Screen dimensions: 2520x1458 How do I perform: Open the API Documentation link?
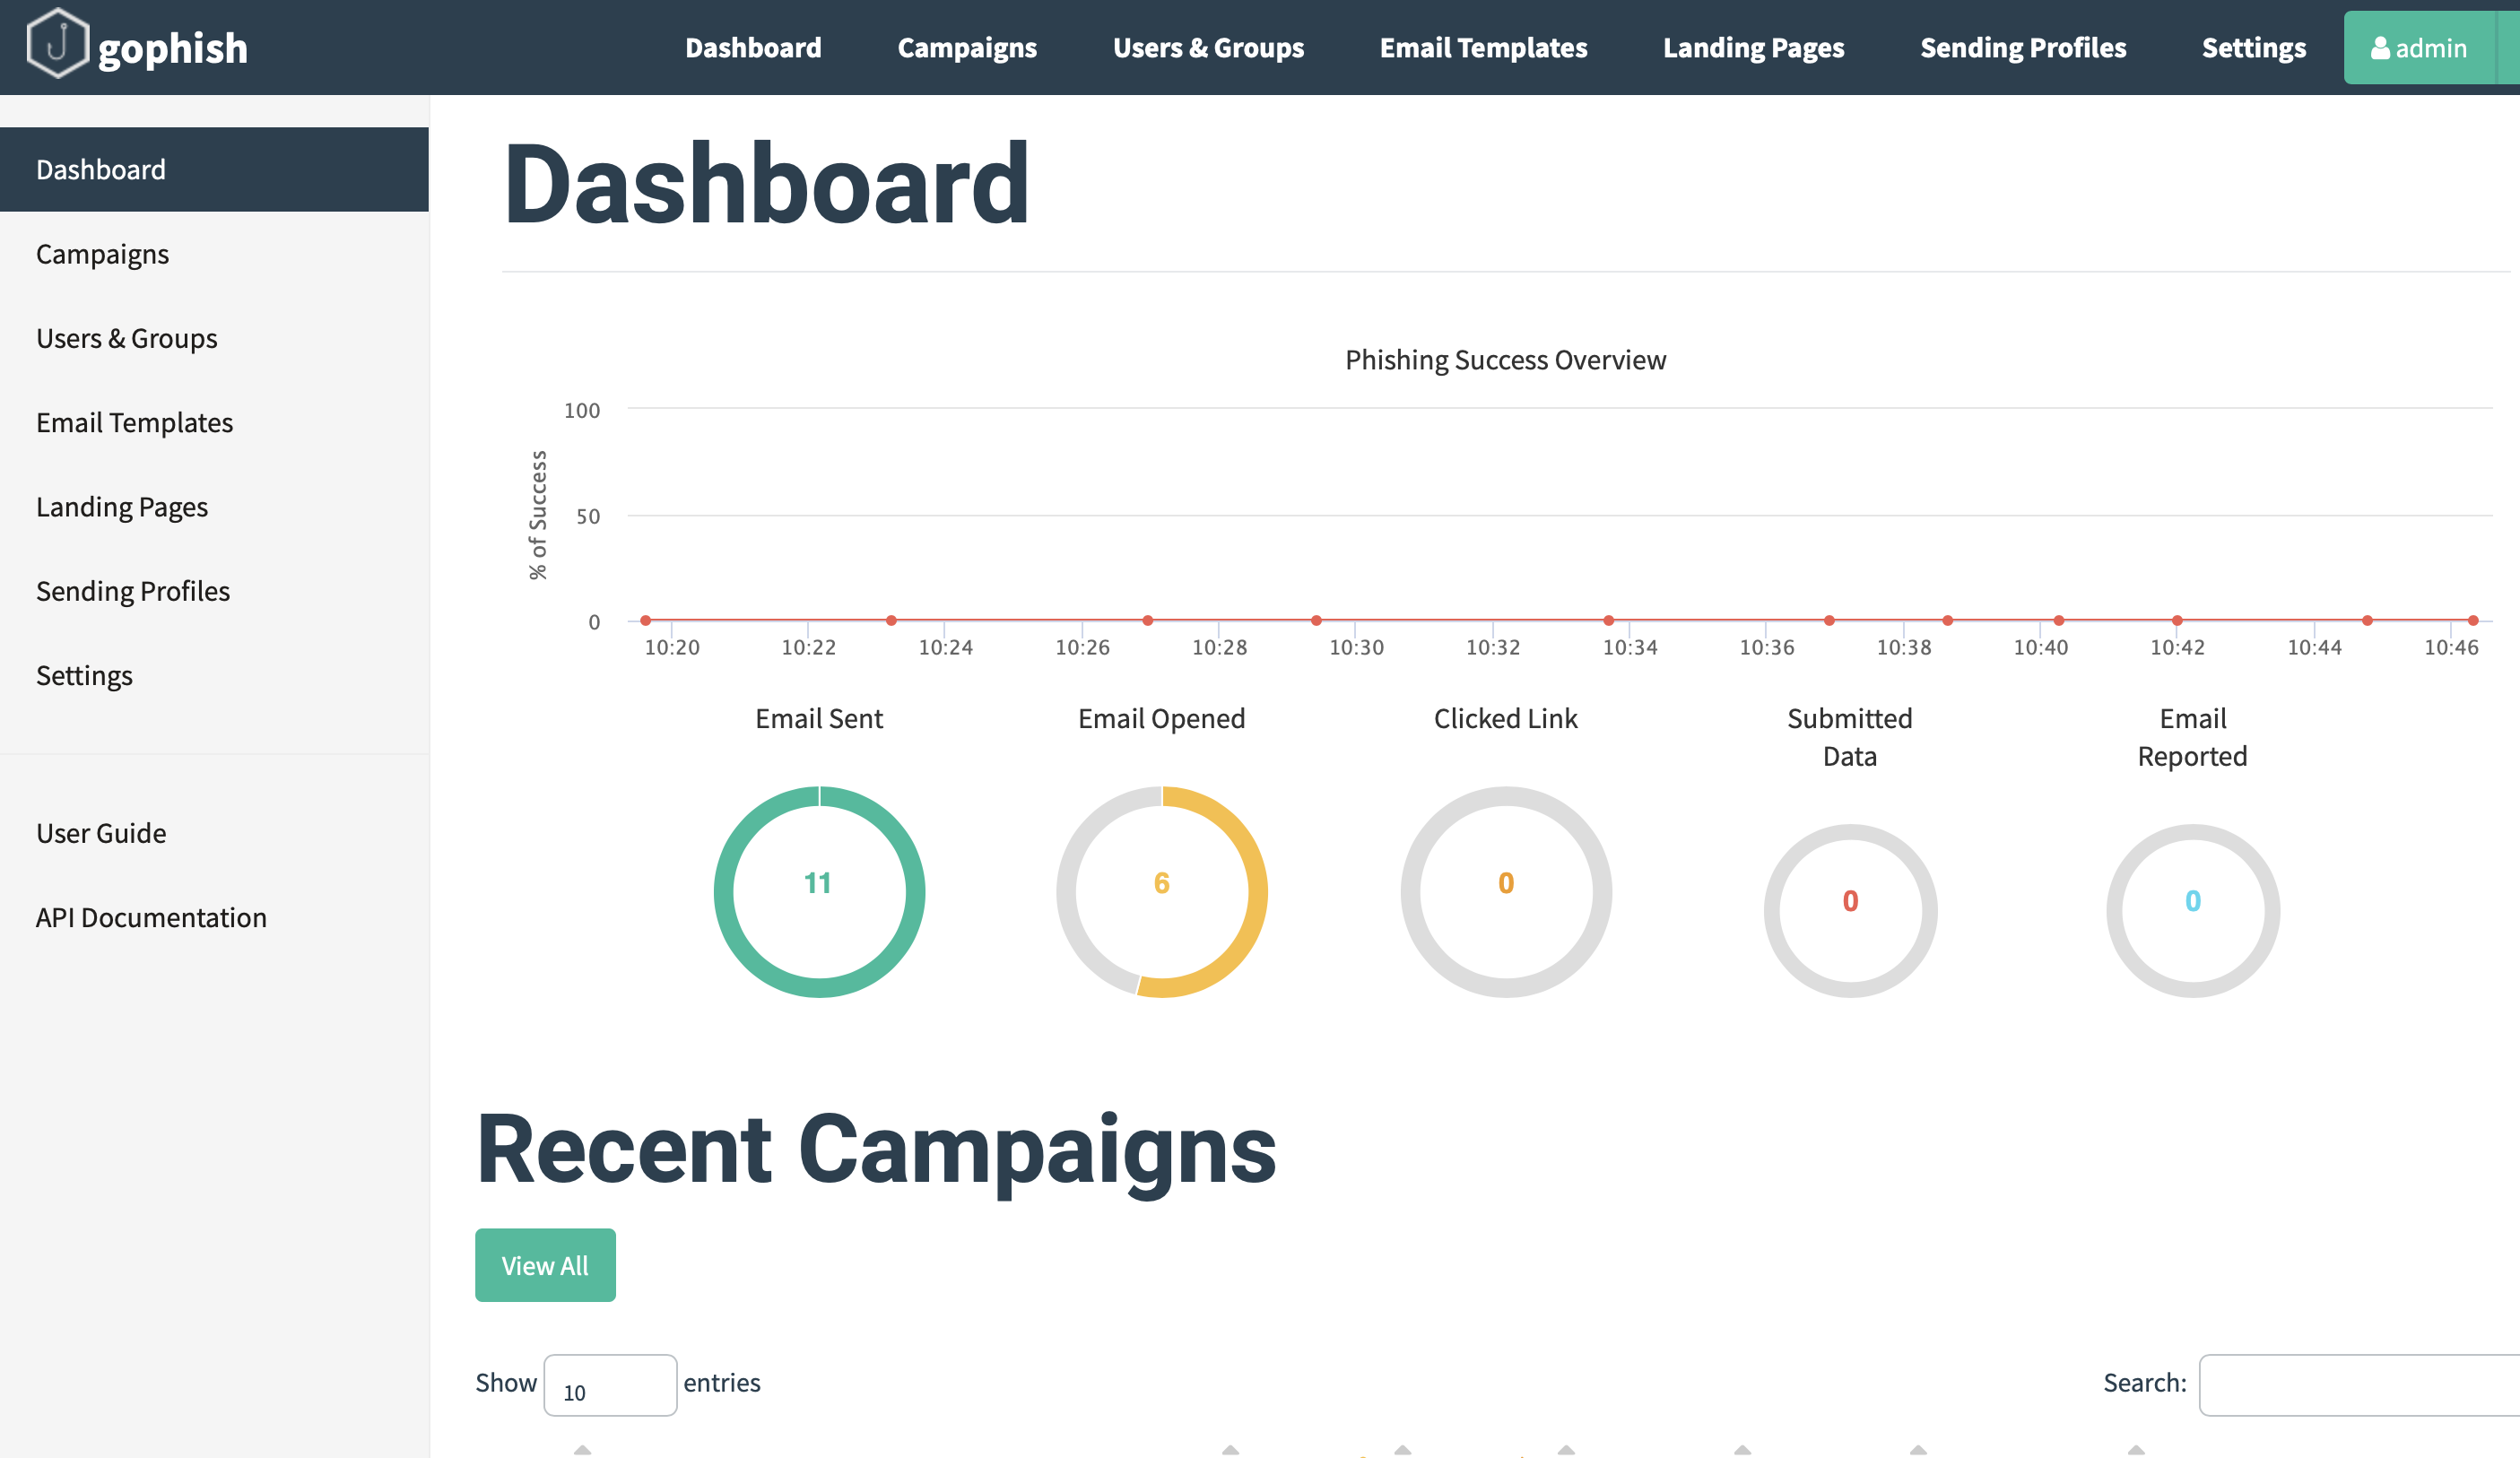click(151, 917)
